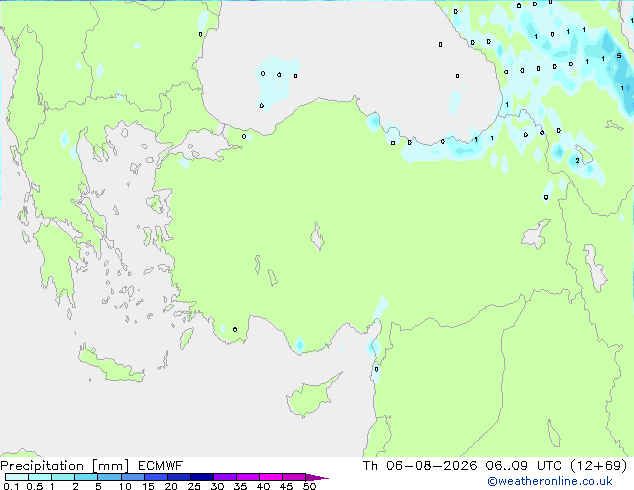
Task: Select the dark navy legend swatch for 25–30 mm
Action: click(x=202, y=477)
